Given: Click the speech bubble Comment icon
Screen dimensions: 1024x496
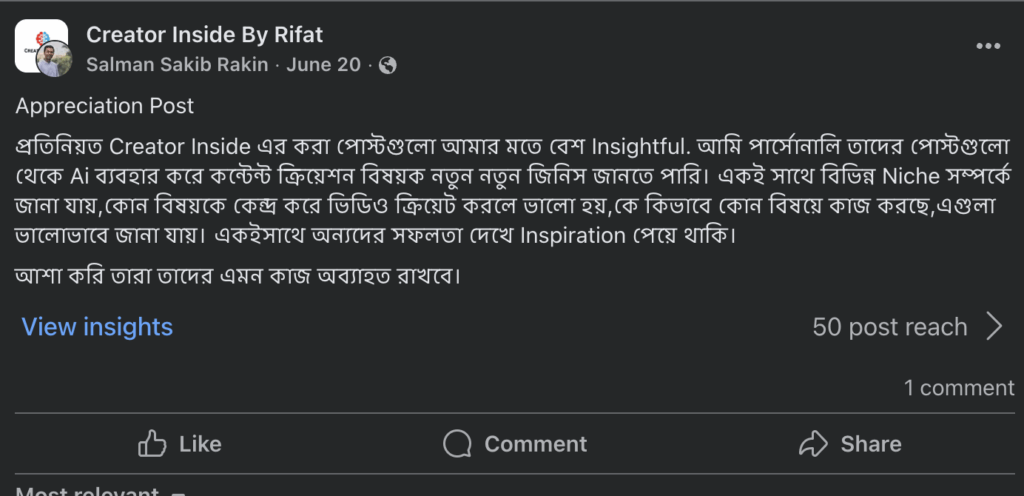Looking at the screenshot, I should click(x=457, y=443).
